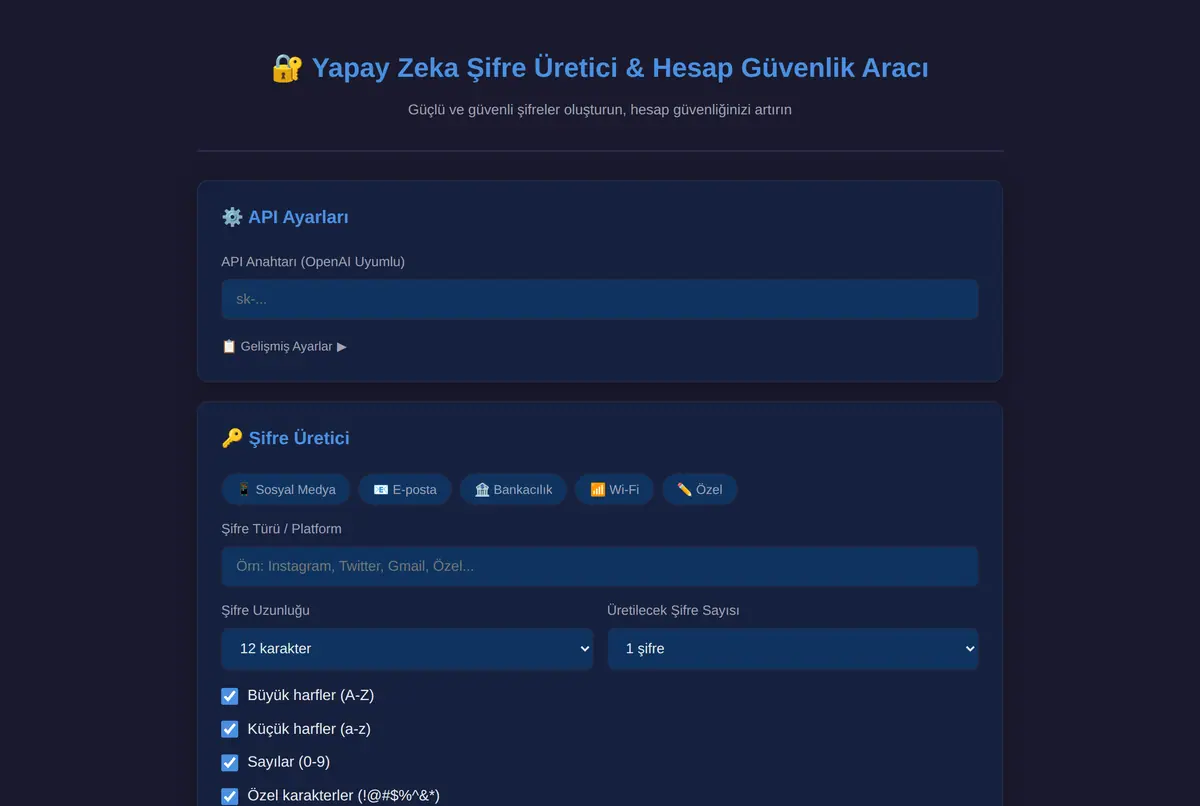Image resolution: width=1200 pixels, height=806 pixels.
Task: Choose the Özel preset
Action: pyautogui.click(x=699, y=489)
